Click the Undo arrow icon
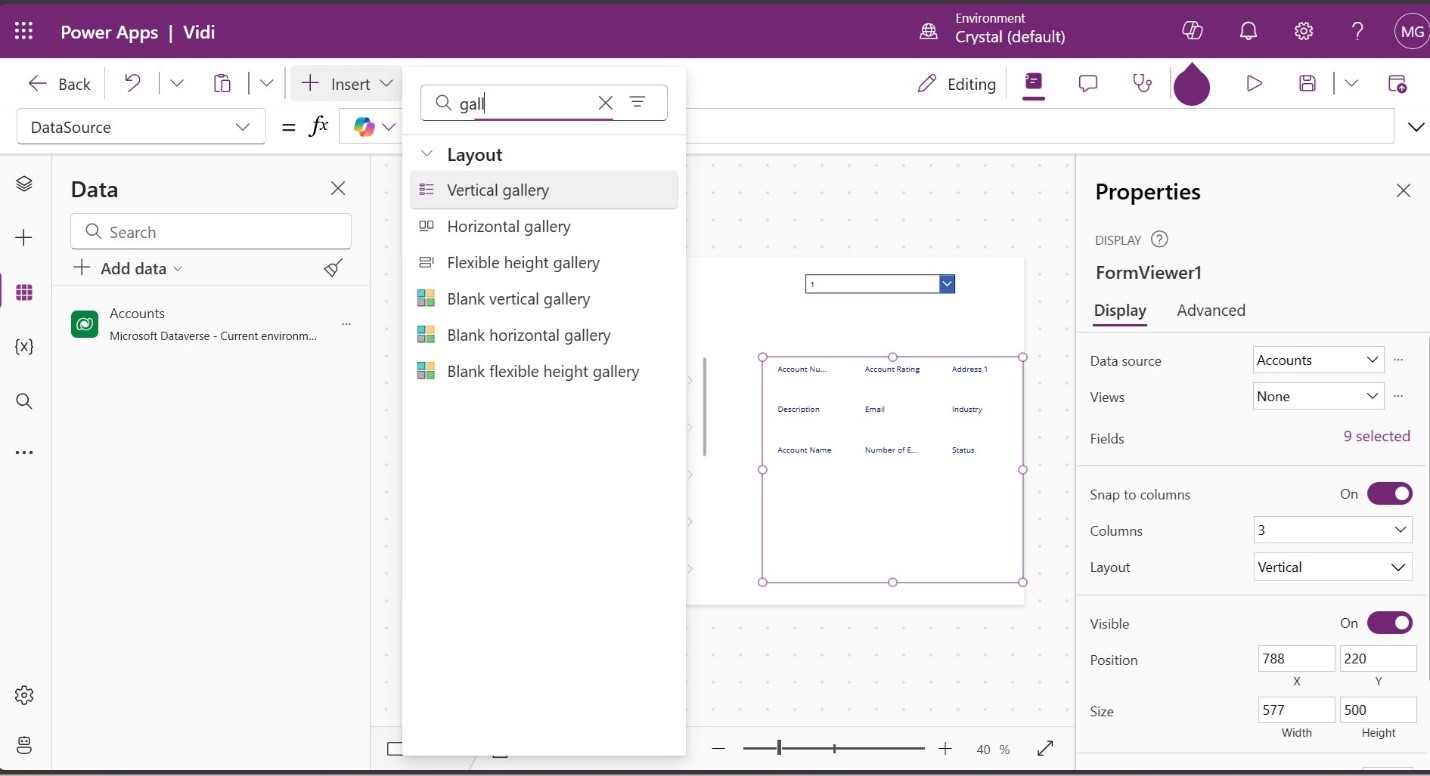The height and width of the screenshot is (776, 1430). point(132,84)
